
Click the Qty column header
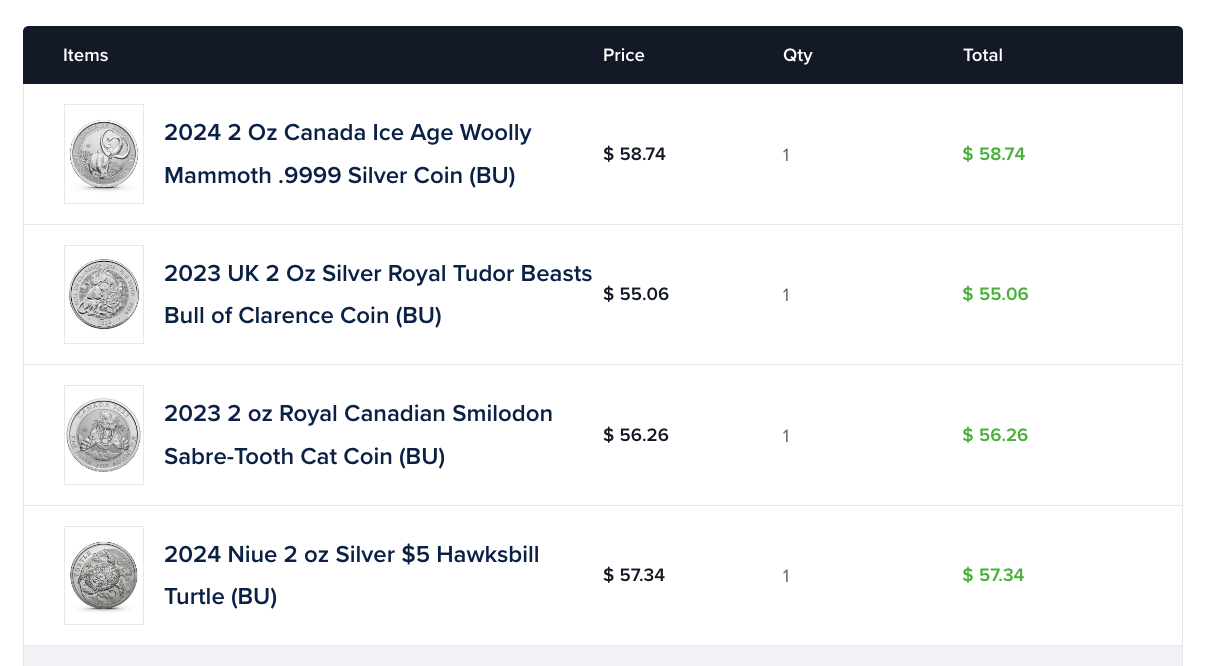(x=798, y=55)
